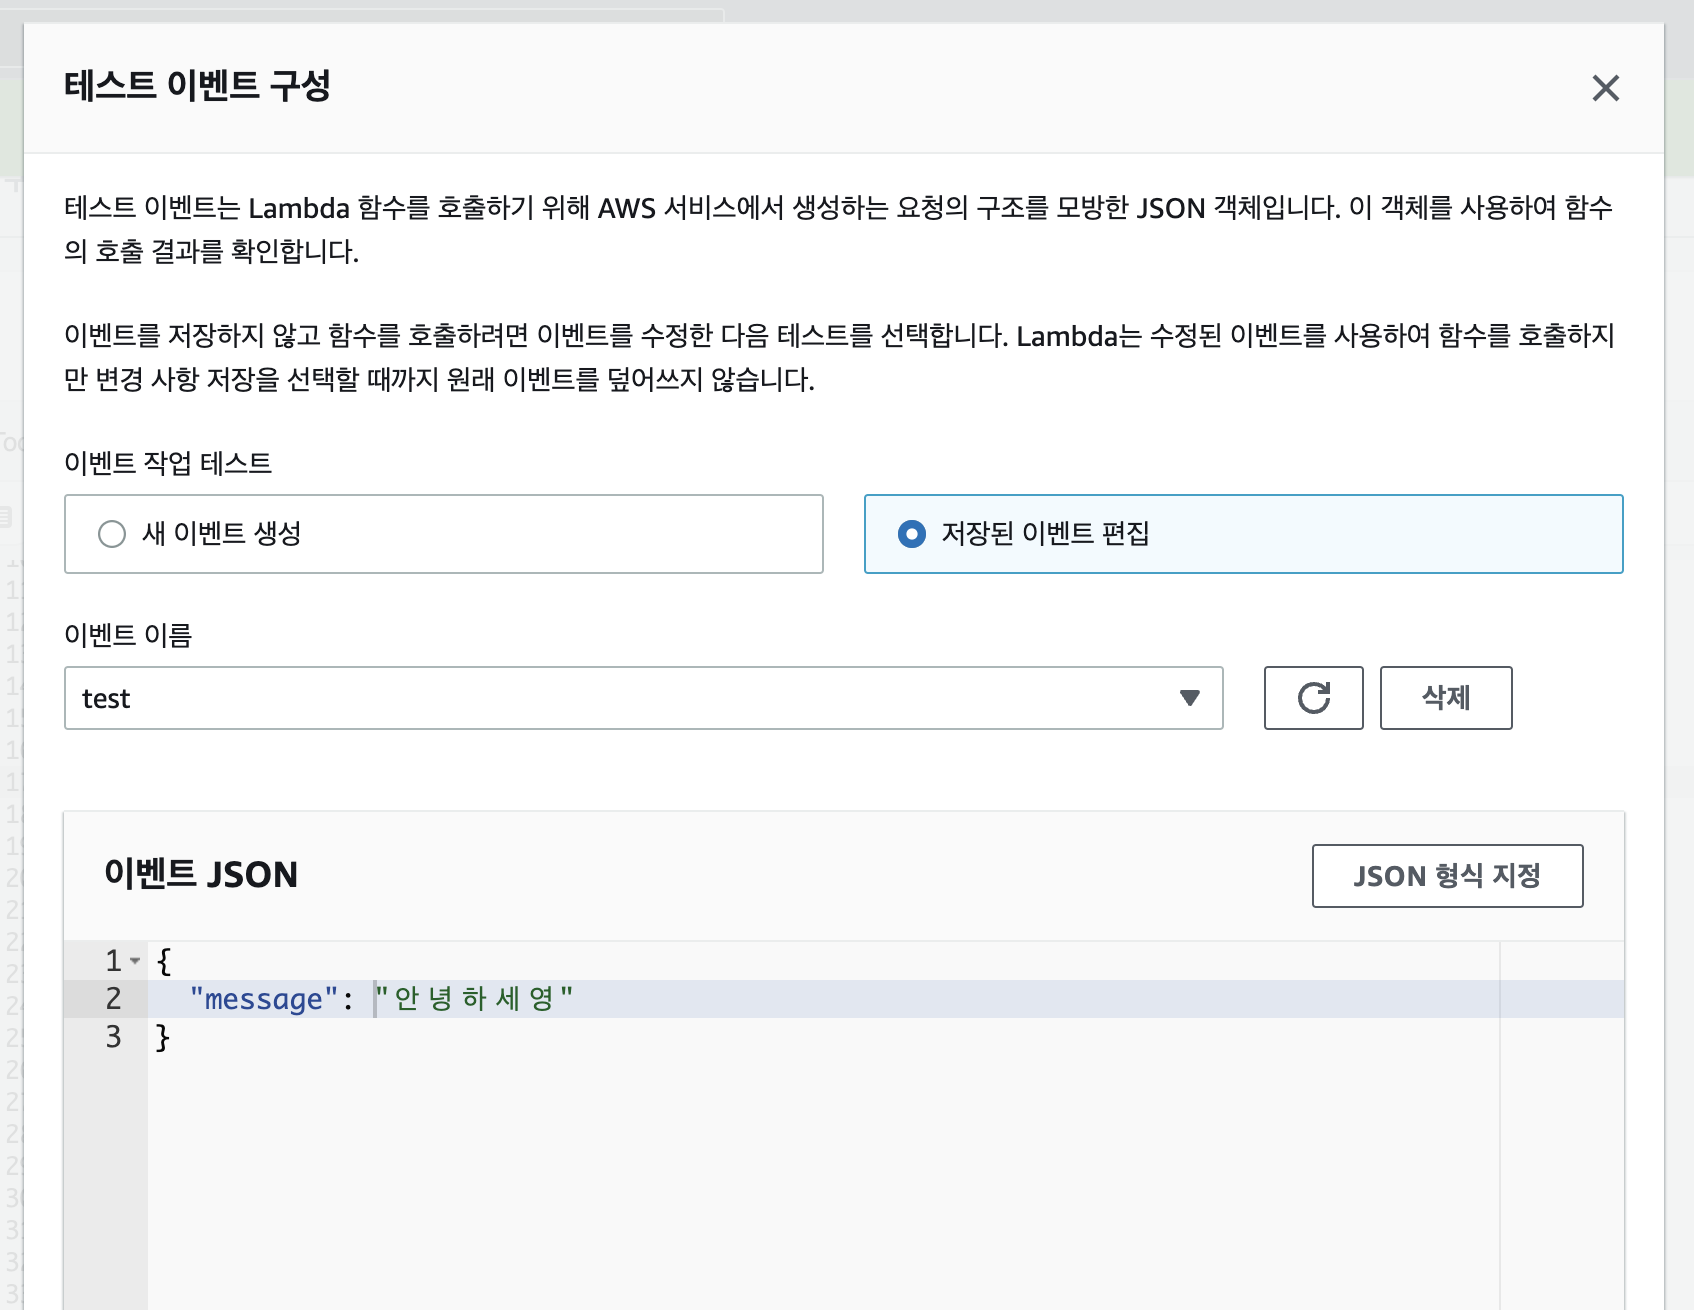
Task: Select the 새 이벤트 생성 radio button
Action: pos(112,534)
